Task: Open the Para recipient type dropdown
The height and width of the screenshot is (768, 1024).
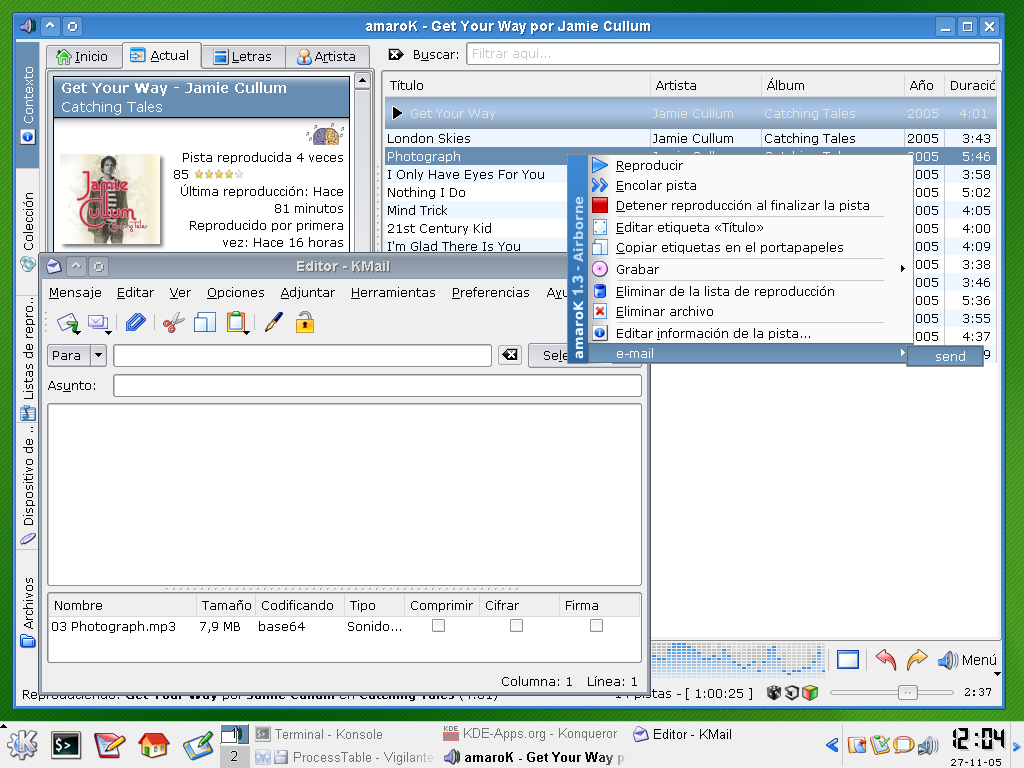Action: tap(77, 355)
